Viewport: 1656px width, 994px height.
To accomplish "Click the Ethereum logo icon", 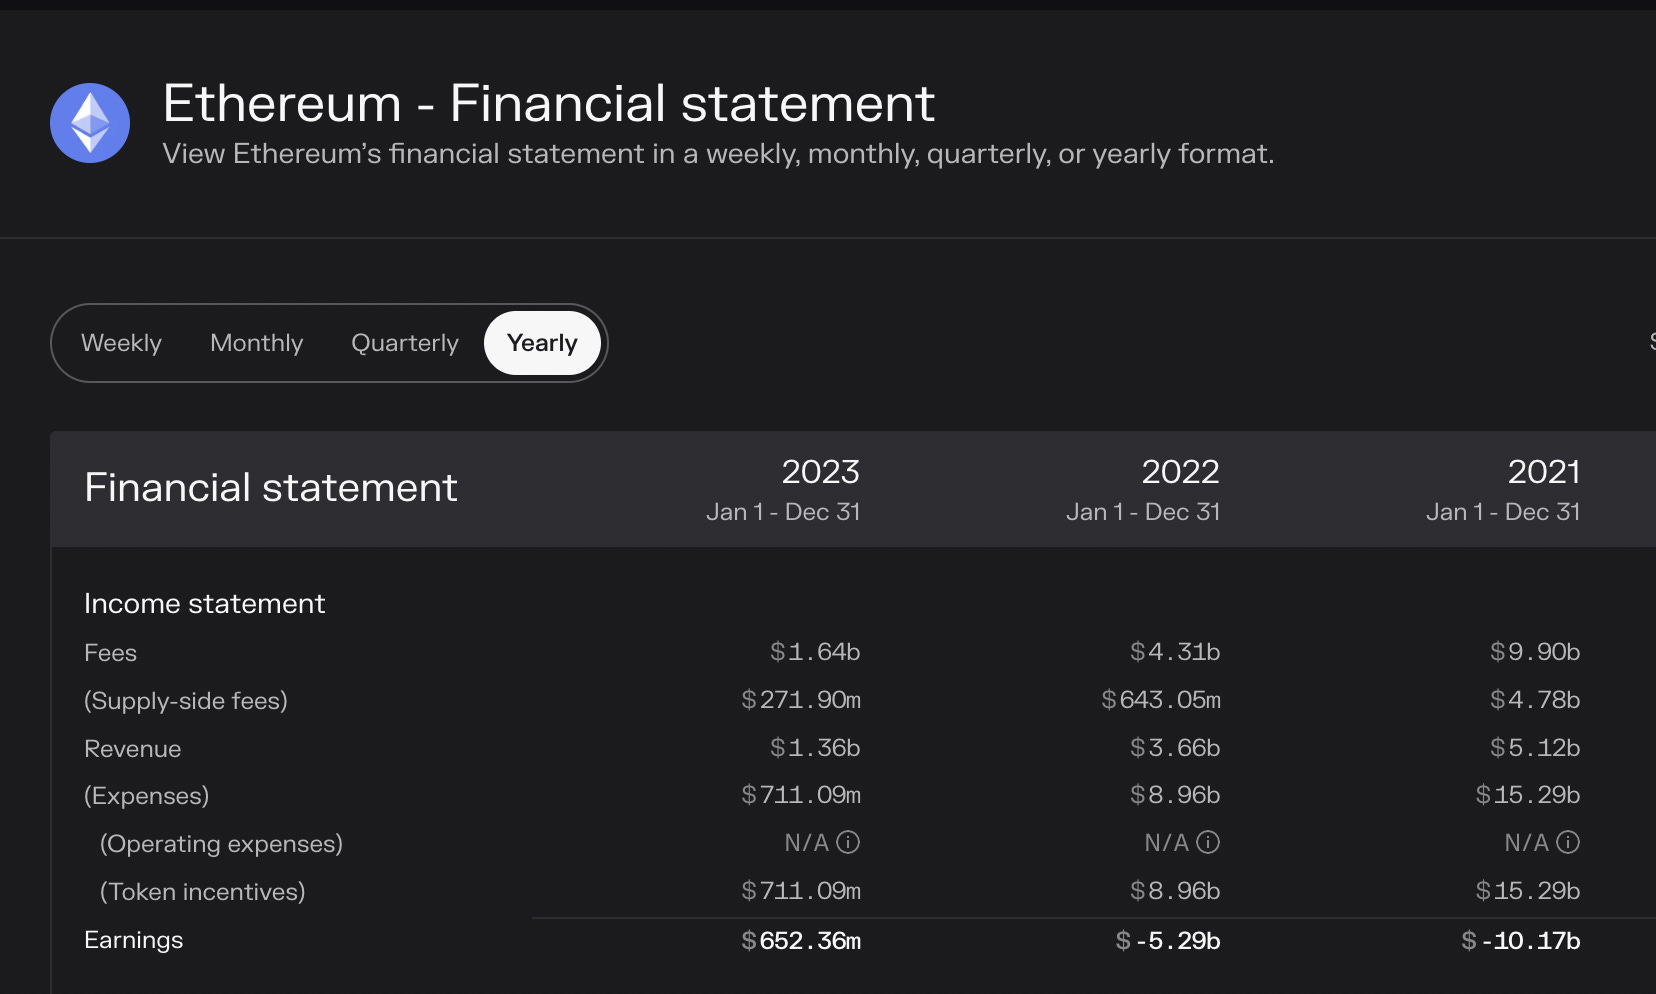I will click(90, 123).
